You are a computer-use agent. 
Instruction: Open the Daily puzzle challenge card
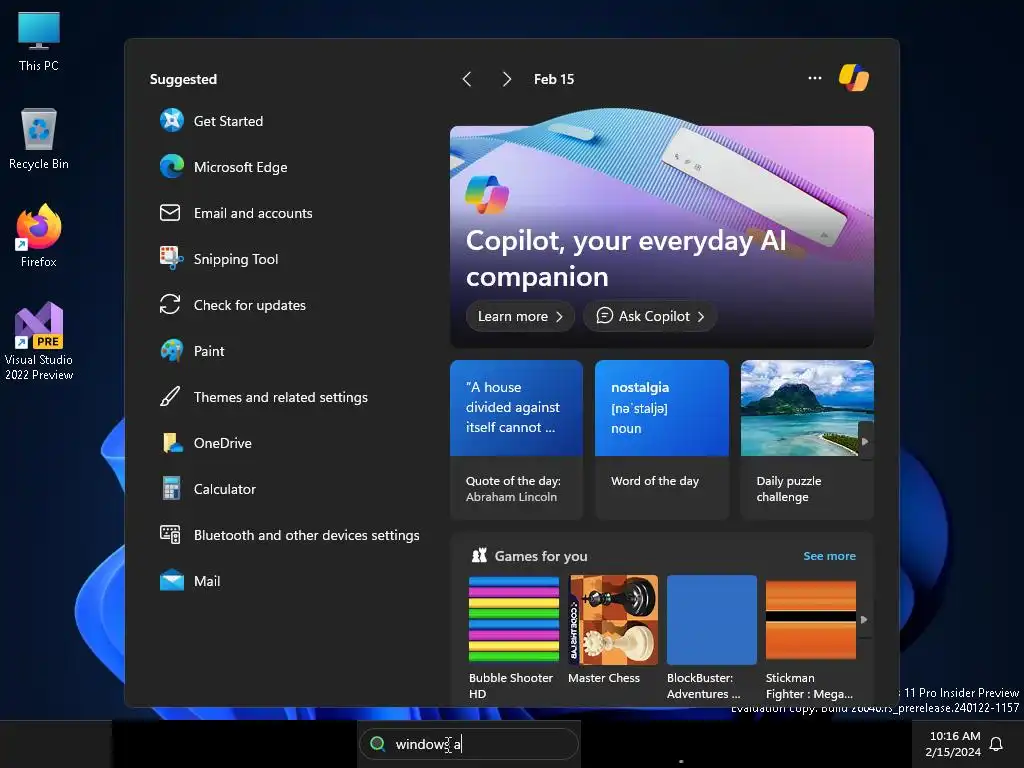(807, 440)
